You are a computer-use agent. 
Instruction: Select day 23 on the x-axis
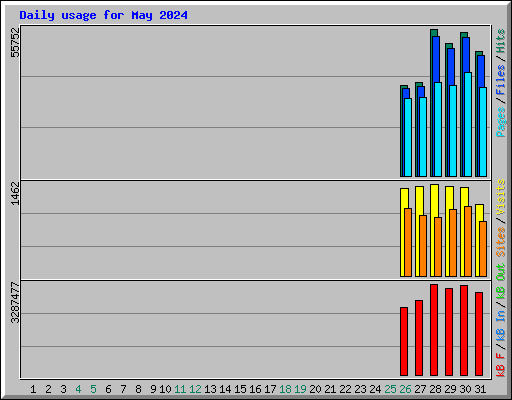(x=360, y=389)
